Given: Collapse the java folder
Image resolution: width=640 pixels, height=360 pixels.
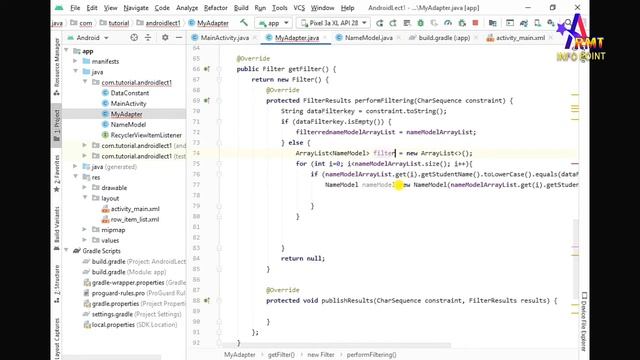Looking at the screenshot, I should (76, 71).
